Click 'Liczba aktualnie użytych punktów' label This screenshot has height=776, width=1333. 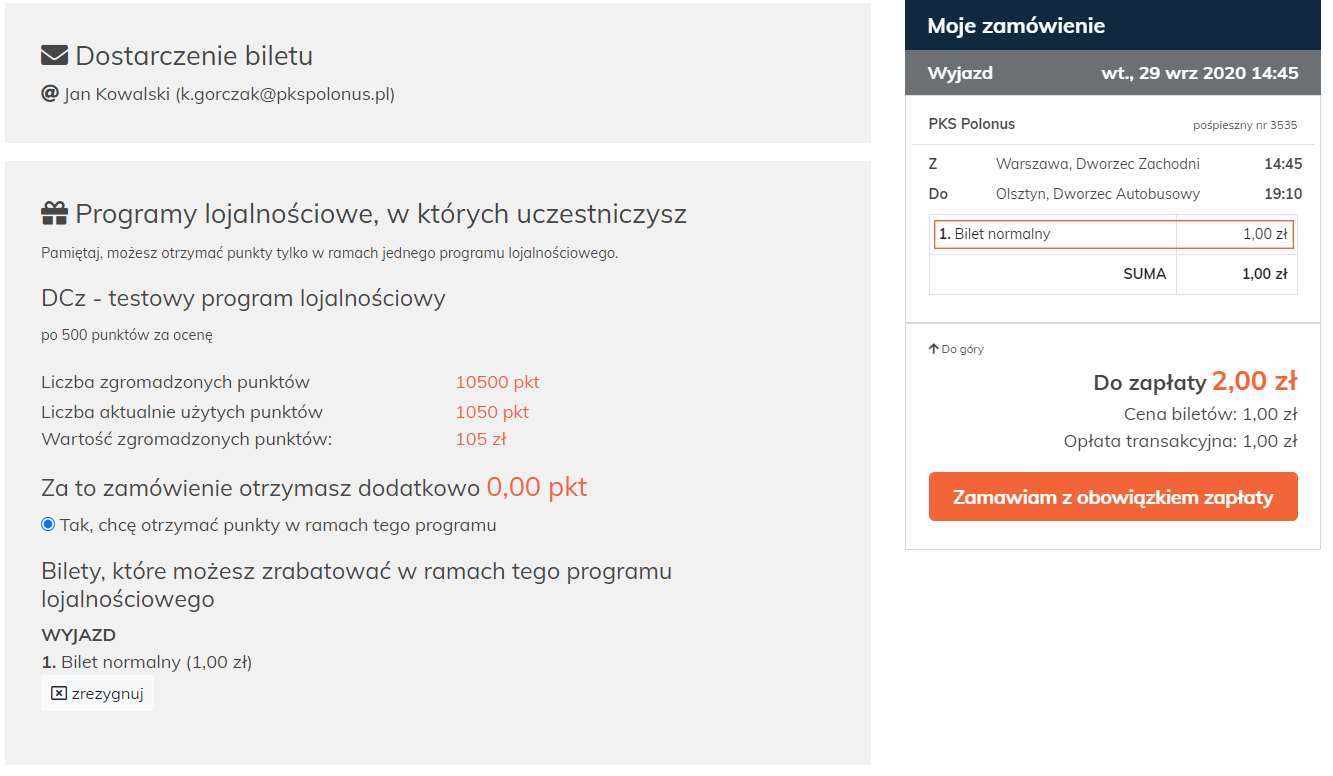click(x=182, y=412)
